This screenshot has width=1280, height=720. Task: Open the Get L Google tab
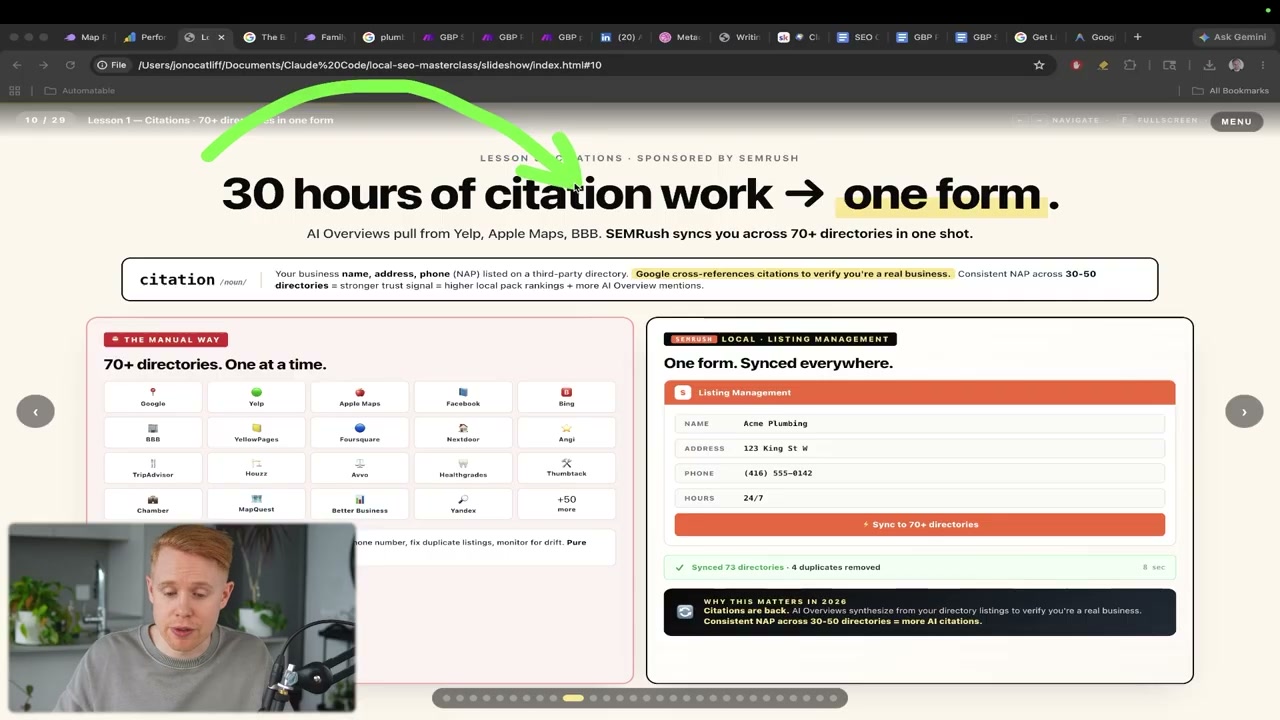point(1035,37)
